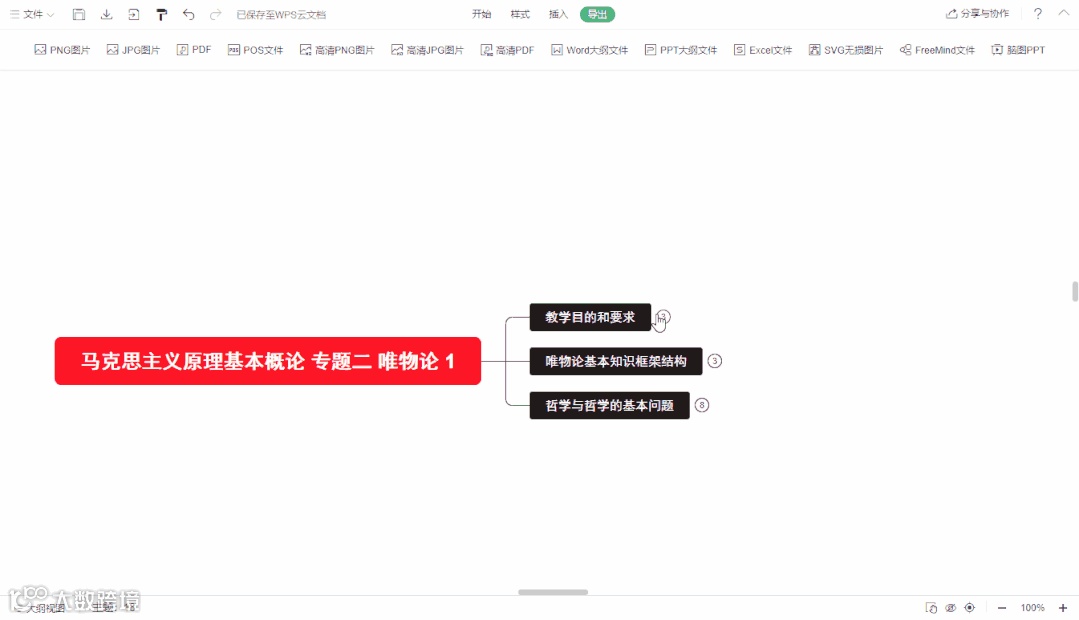Click the export-to-file icon beside download
This screenshot has width=1079, height=620.
point(134,14)
